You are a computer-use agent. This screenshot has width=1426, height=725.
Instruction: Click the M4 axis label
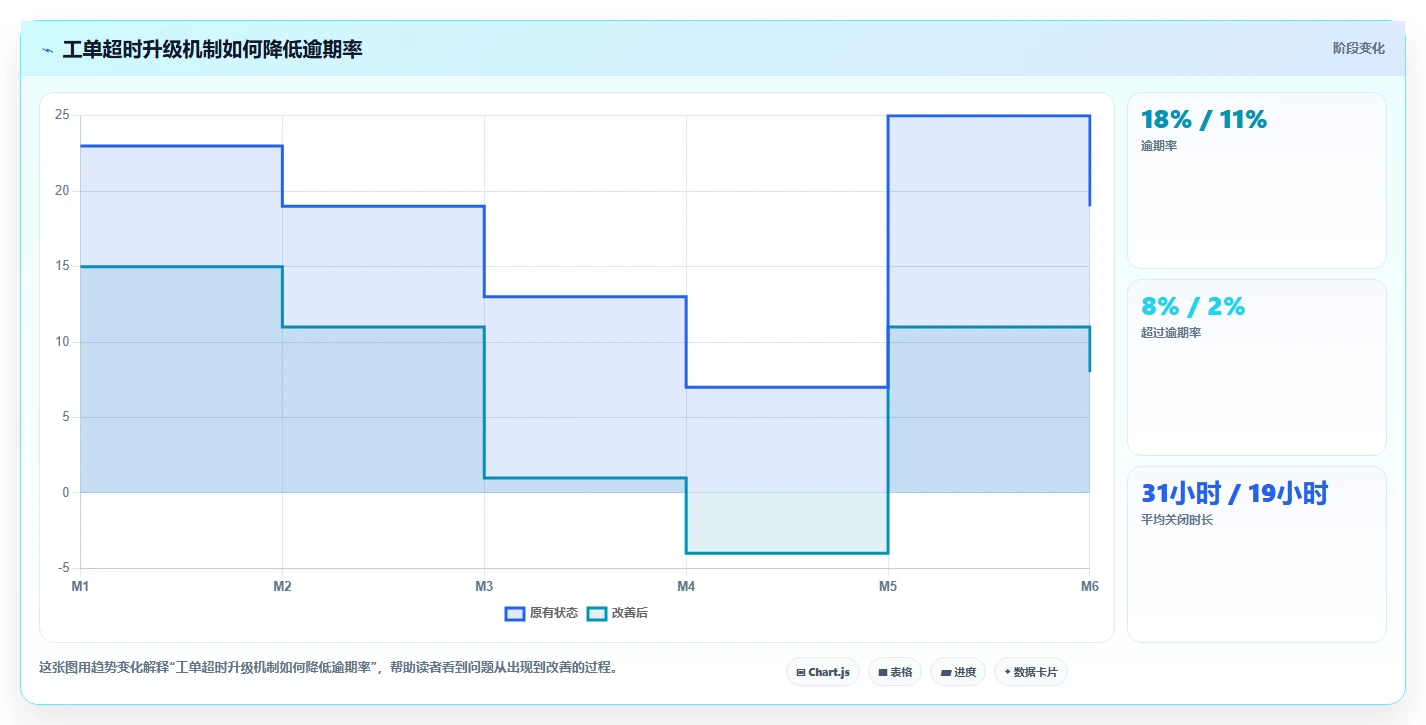pyautogui.click(x=686, y=587)
